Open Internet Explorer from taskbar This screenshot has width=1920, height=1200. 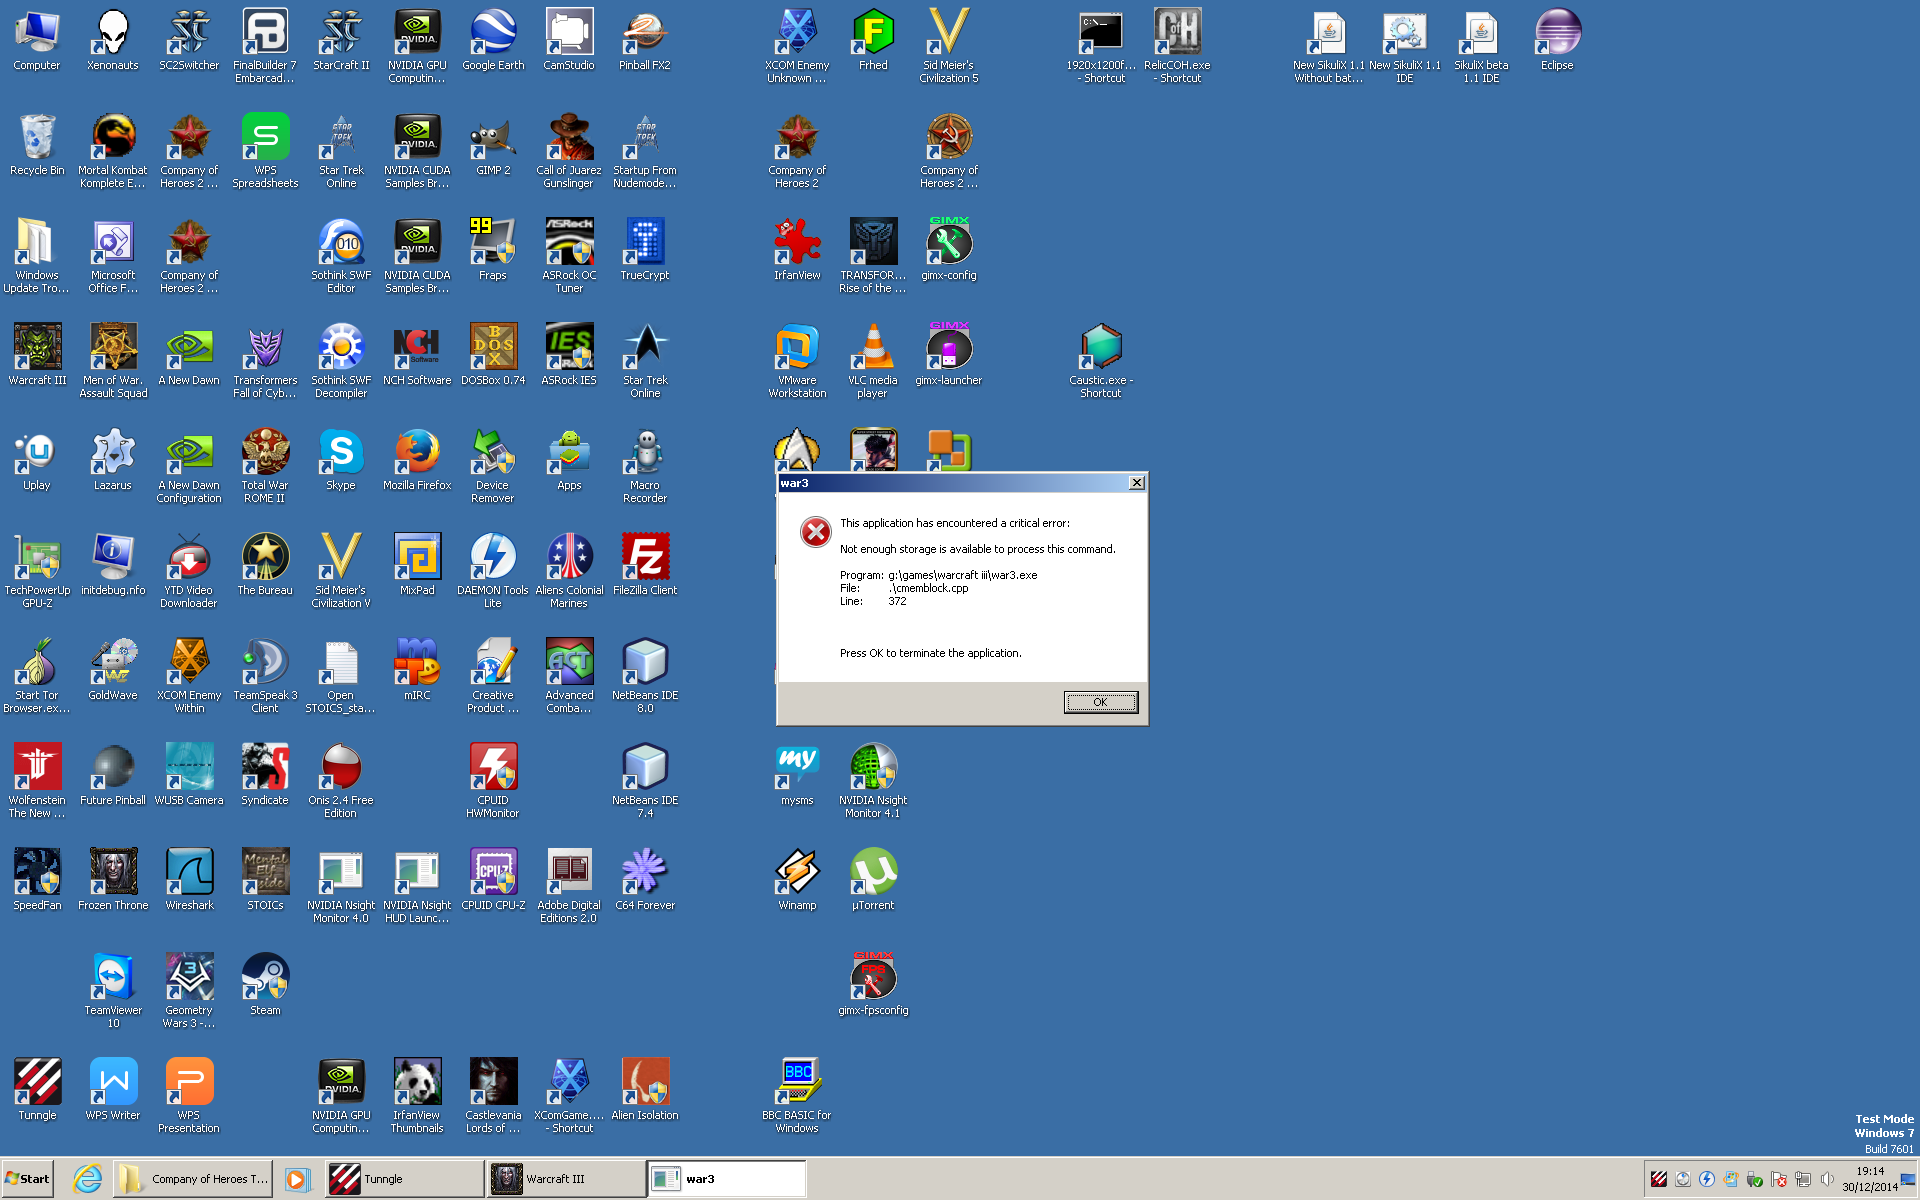[x=88, y=1179]
